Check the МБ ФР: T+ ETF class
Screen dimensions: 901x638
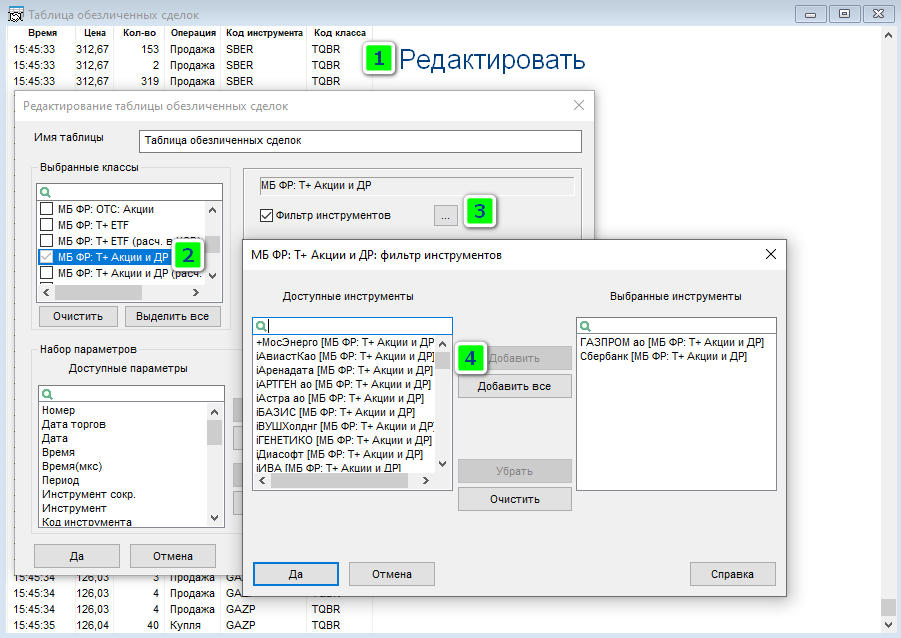(46, 225)
